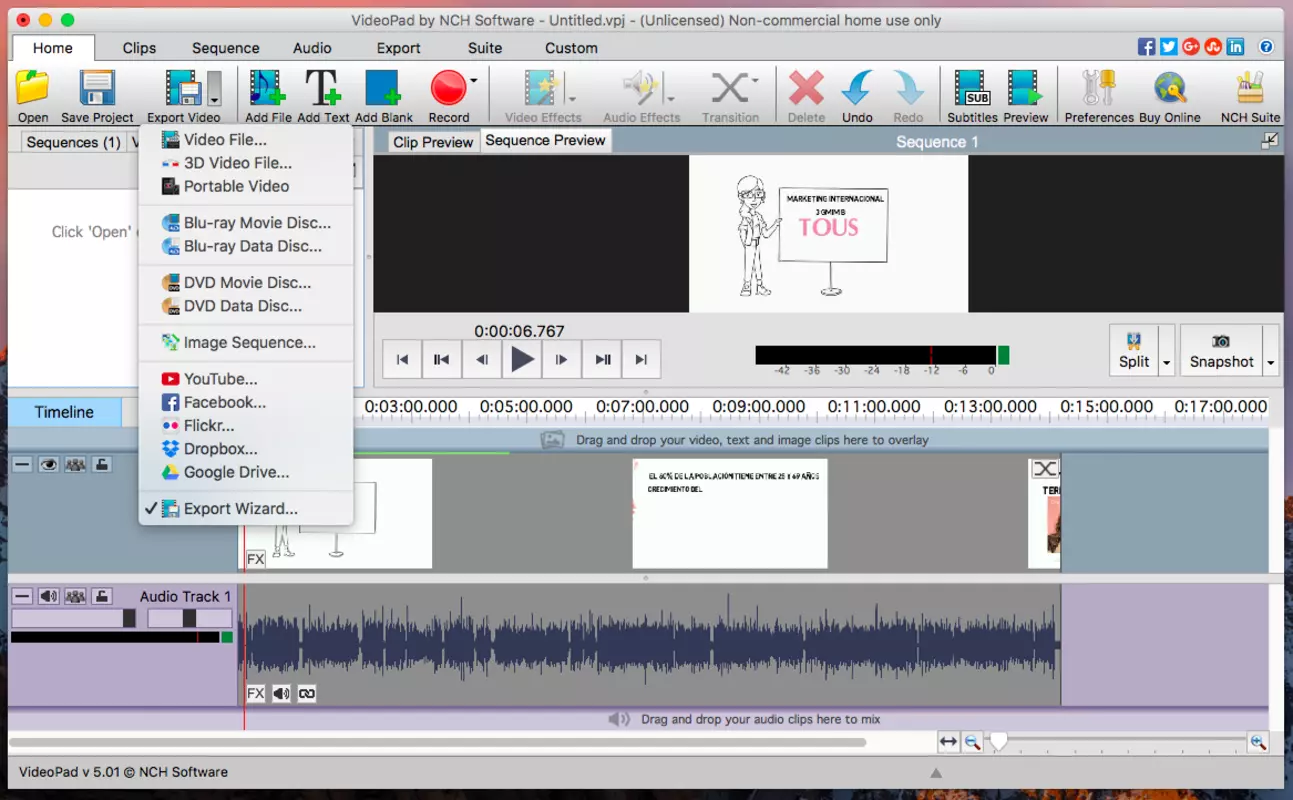This screenshot has width=1293, height=800.
Task: Toggle the audio clip link icon
Action: pos(307,693)
